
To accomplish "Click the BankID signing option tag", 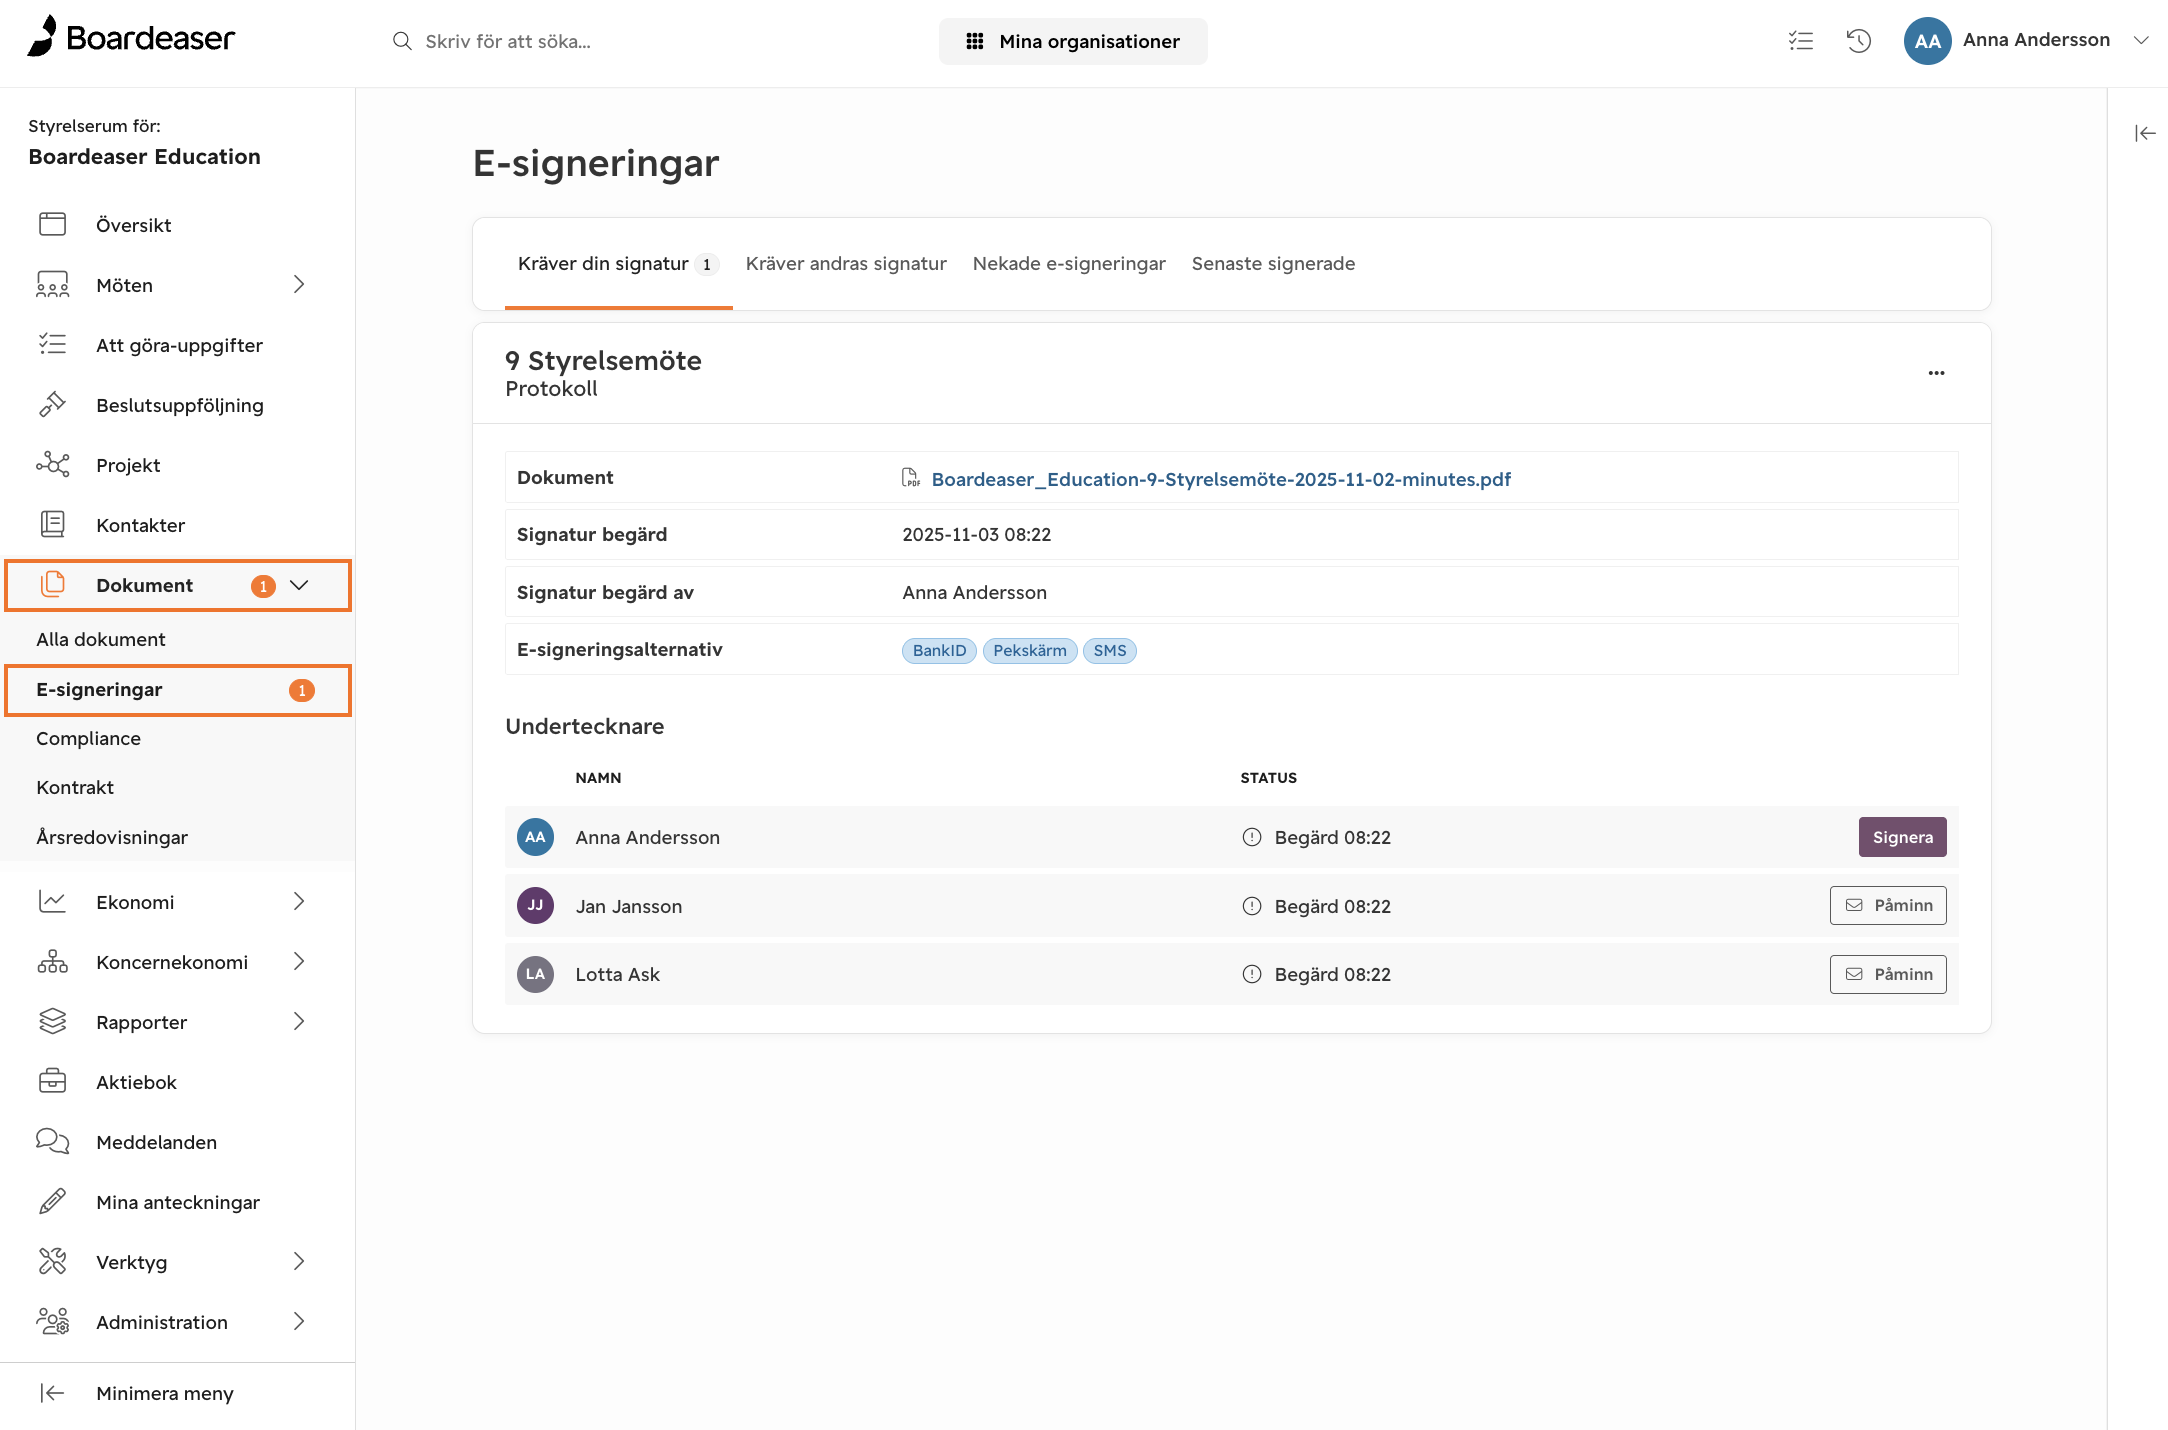I will pyautogui.click(x=939, y=650).
